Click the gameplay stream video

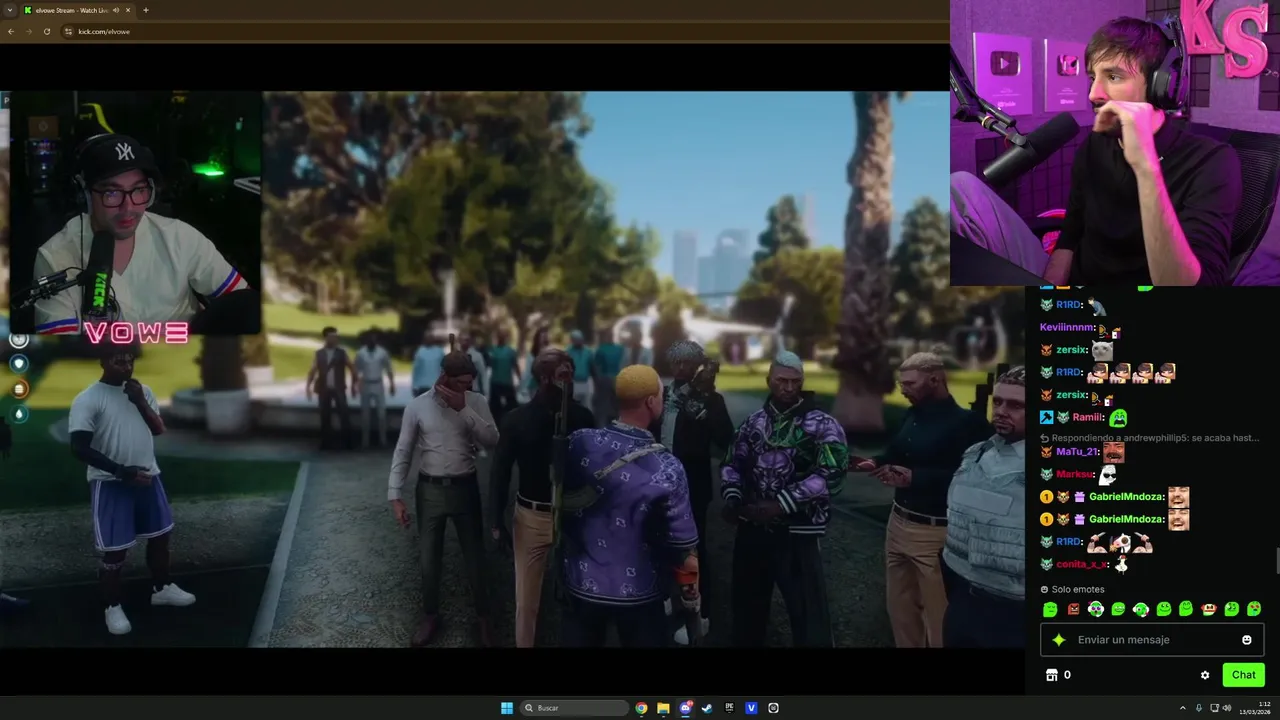(x=512, y=370)
